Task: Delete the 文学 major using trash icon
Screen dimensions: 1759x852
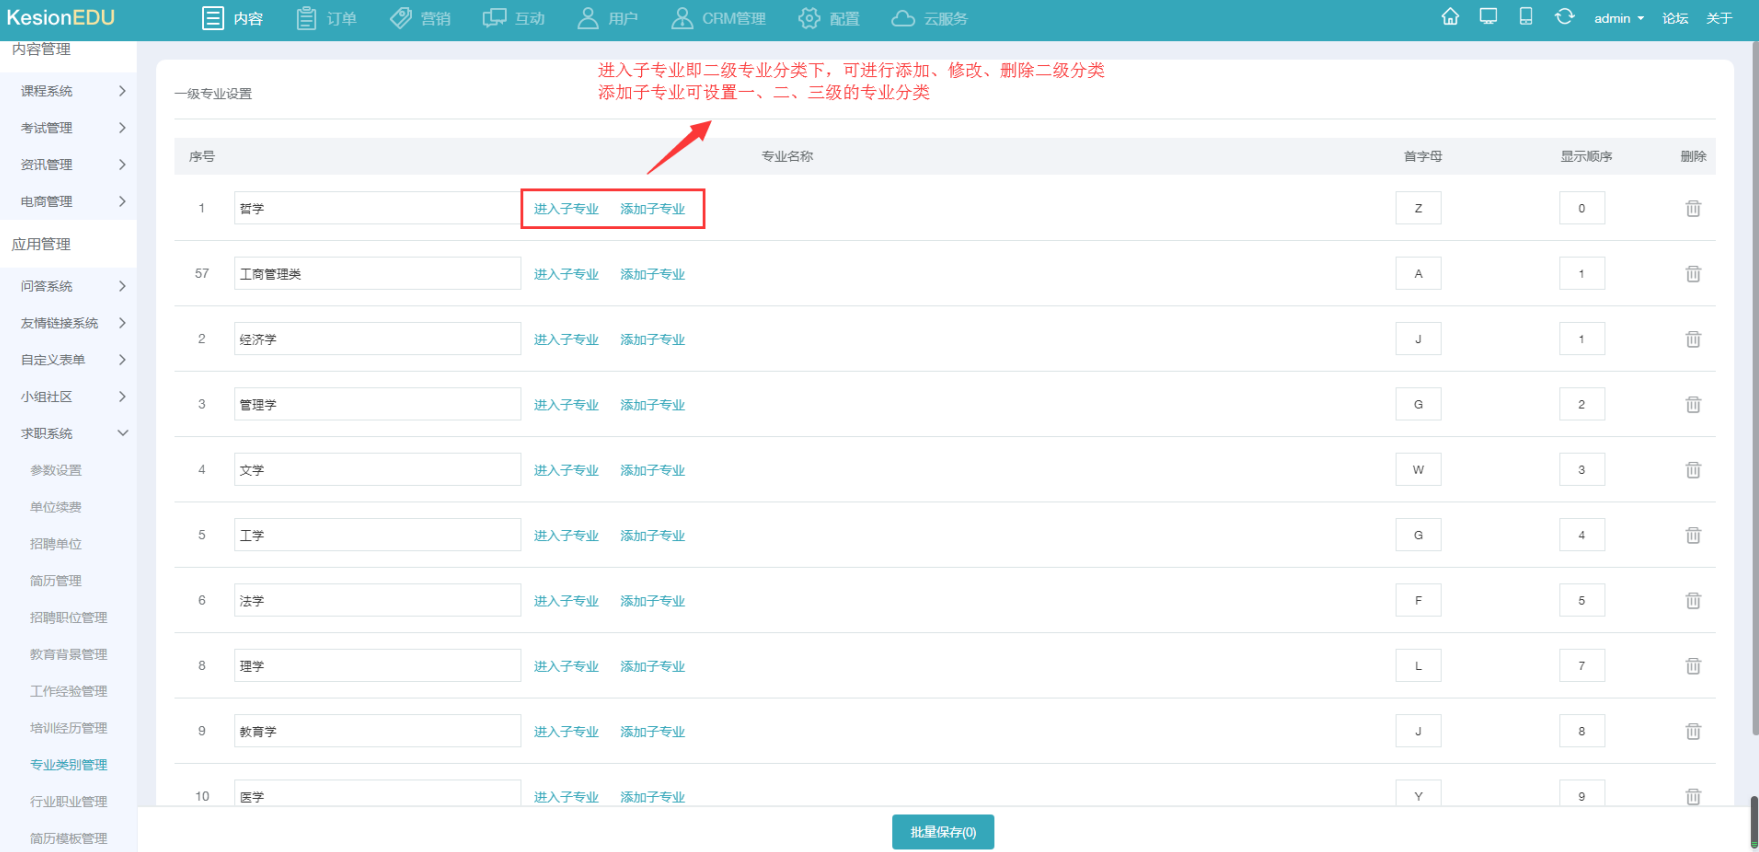Action: click(1693, 470)
